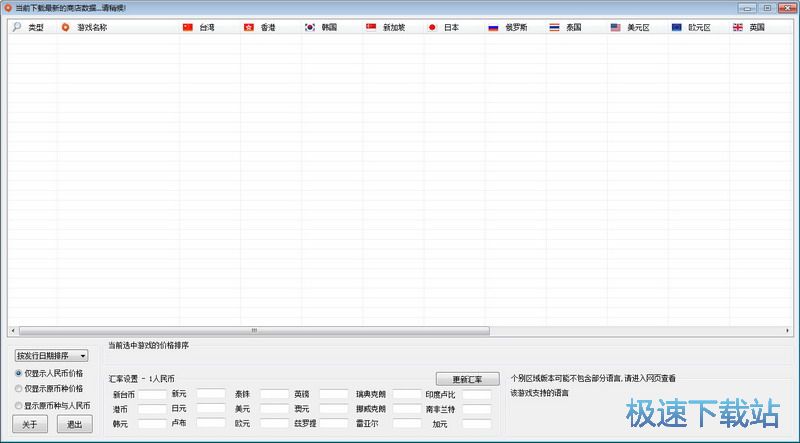Image resolution: width=800 pixels, height=443 pixels.
Task: Click the 退出 button
Action: coord(74,424)
